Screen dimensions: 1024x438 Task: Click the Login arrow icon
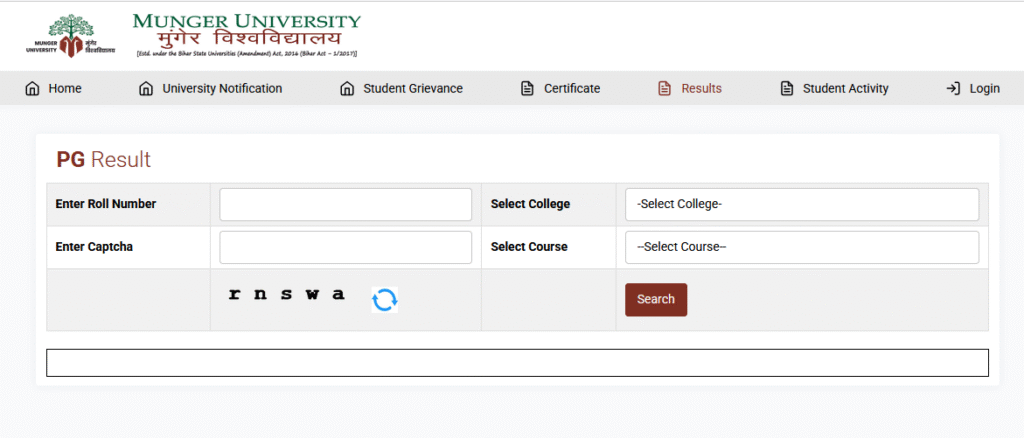tap(953, 89)
